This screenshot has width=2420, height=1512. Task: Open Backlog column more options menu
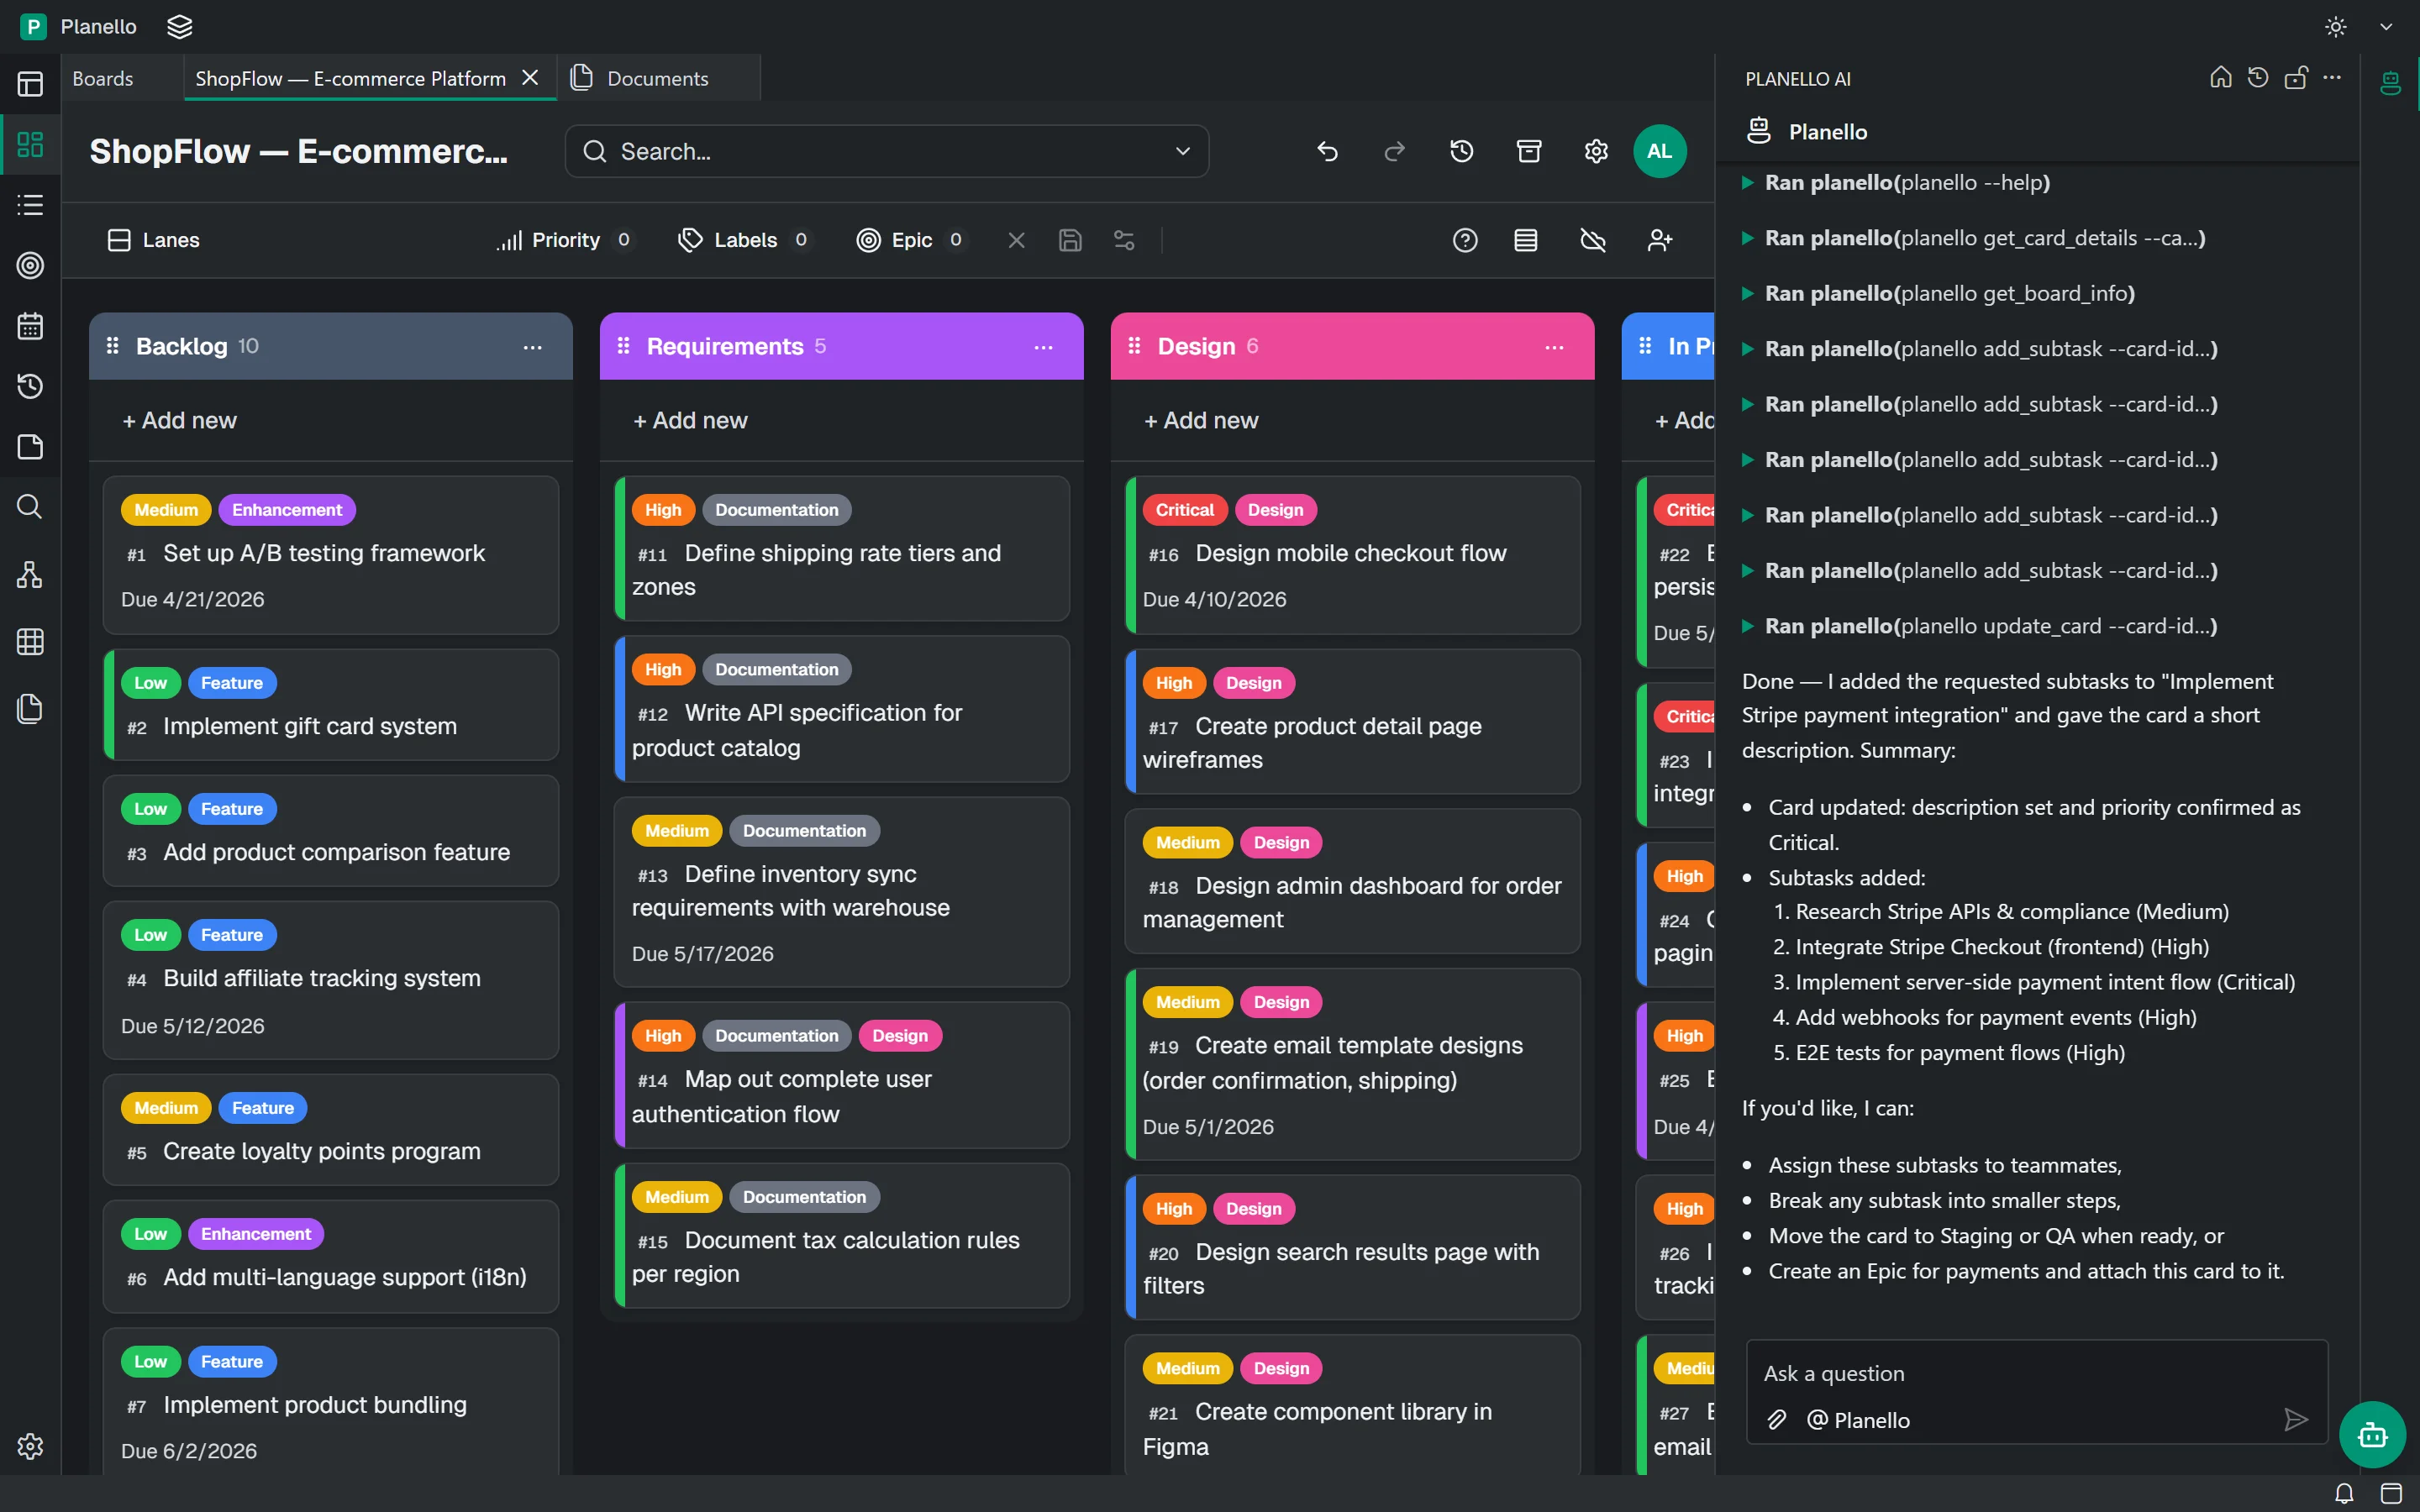pos(532,347)
